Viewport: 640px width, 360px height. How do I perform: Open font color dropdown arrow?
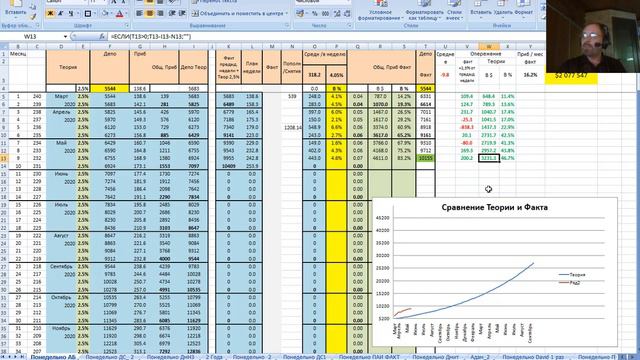(x=126, y=13)
